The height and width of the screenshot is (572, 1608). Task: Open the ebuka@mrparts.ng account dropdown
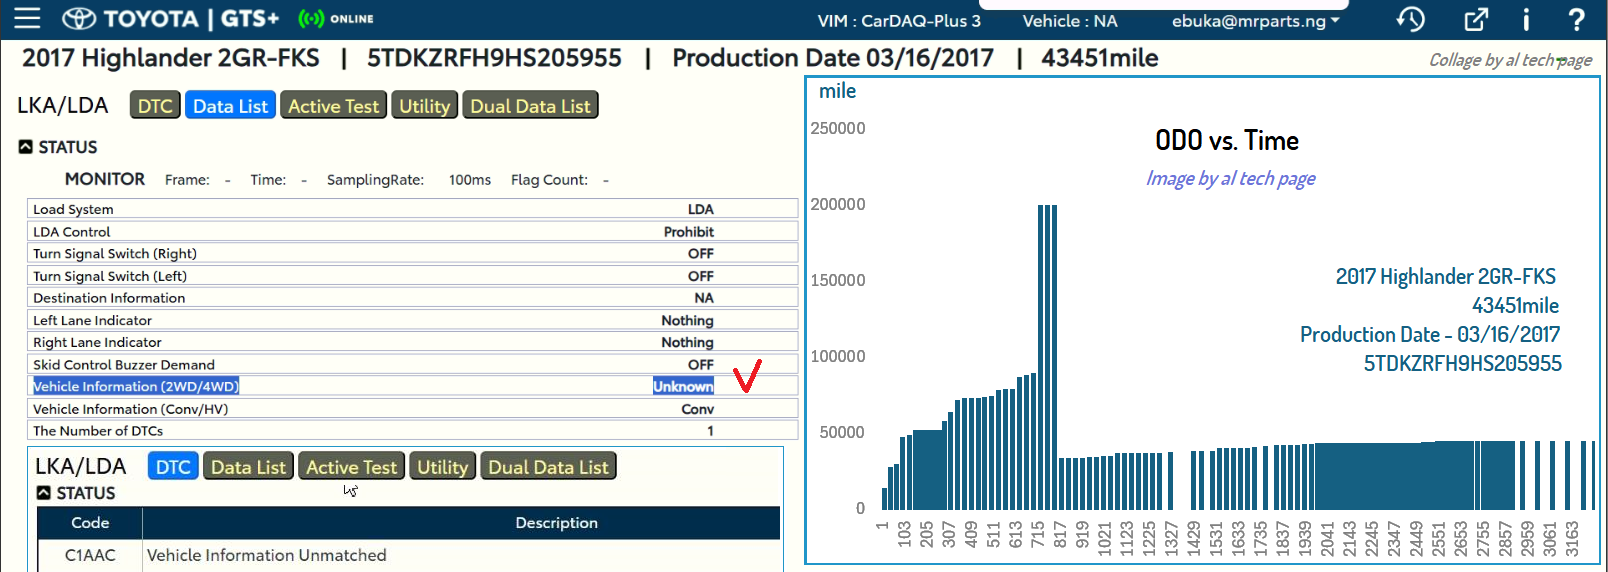pyautogui.click(x=1255, y=21)
